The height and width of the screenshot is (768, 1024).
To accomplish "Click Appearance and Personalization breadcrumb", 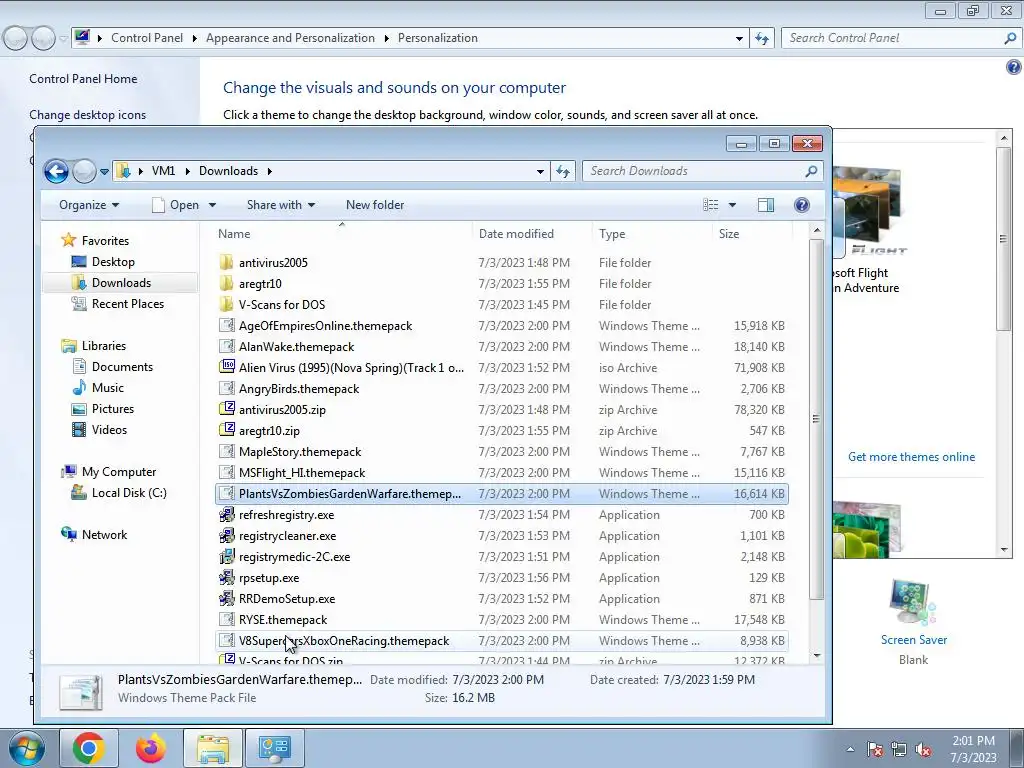I will (x=291, y=38).
